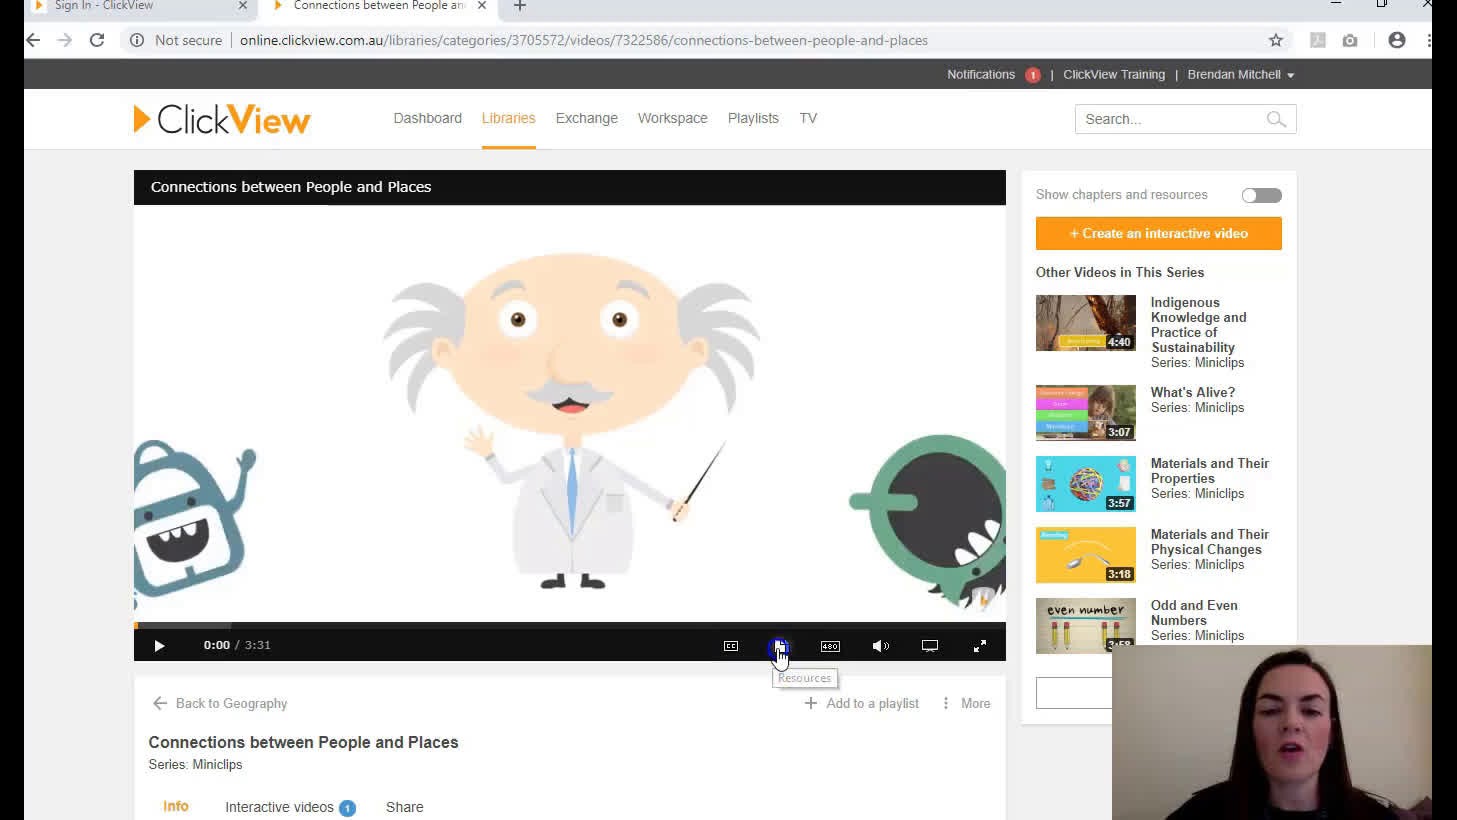
Task: Select the Share tab
Action: click(404, 807)
